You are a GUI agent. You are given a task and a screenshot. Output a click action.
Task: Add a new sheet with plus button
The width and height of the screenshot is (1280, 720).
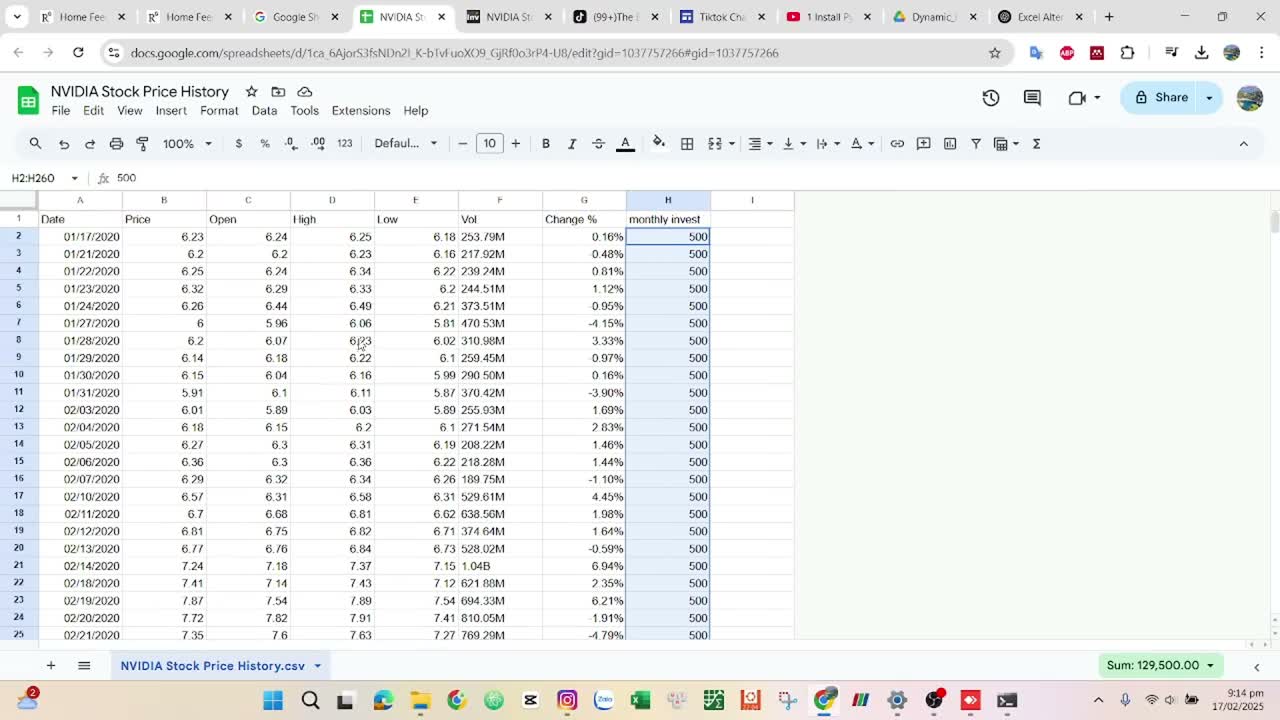click(50, 666)
